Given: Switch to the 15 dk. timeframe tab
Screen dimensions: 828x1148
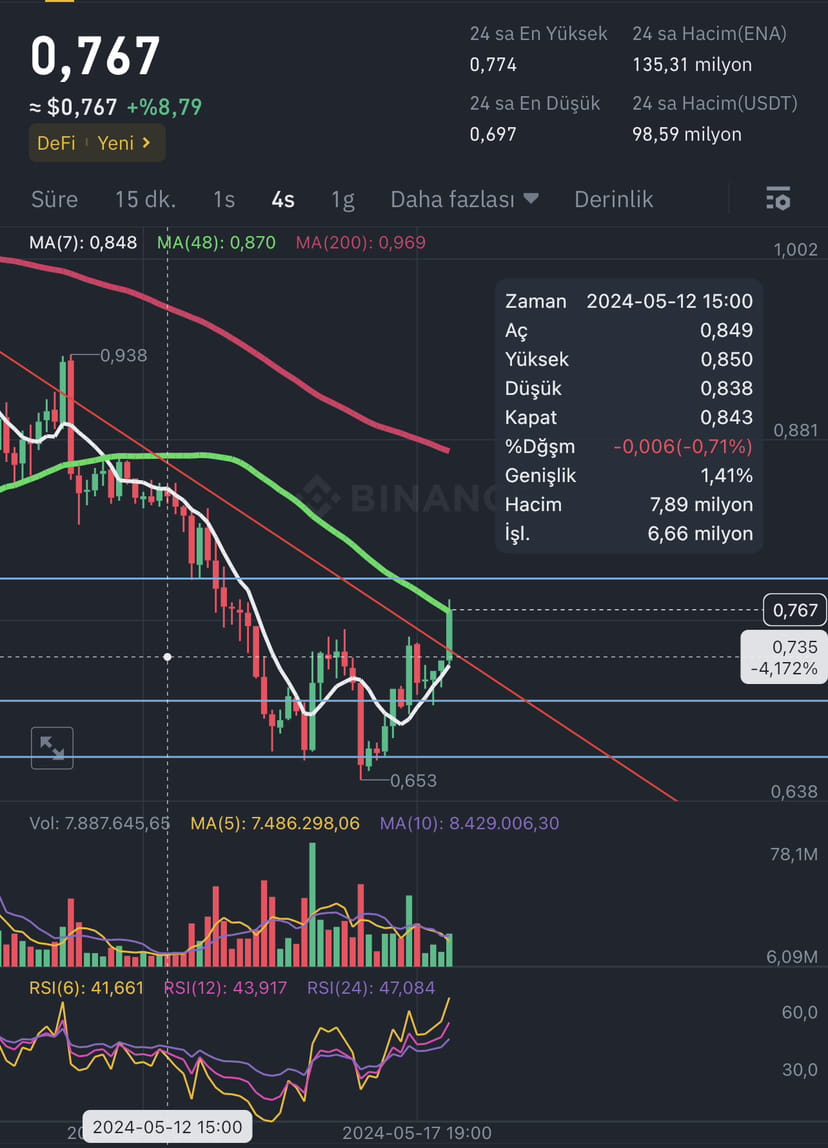Looking at the screenshot, I should tap(145, 199).
